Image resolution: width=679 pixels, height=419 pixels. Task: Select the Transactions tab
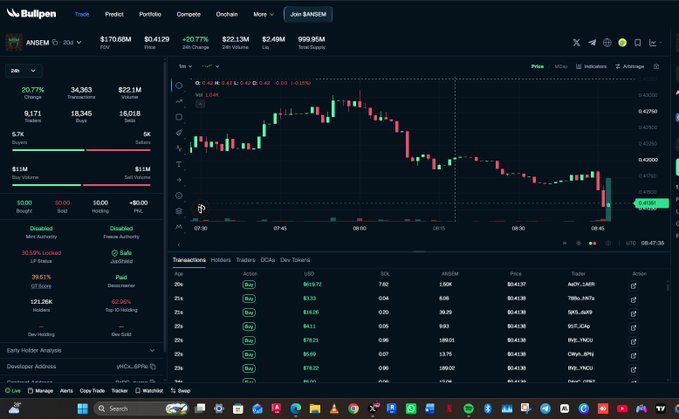coord(189,260)
